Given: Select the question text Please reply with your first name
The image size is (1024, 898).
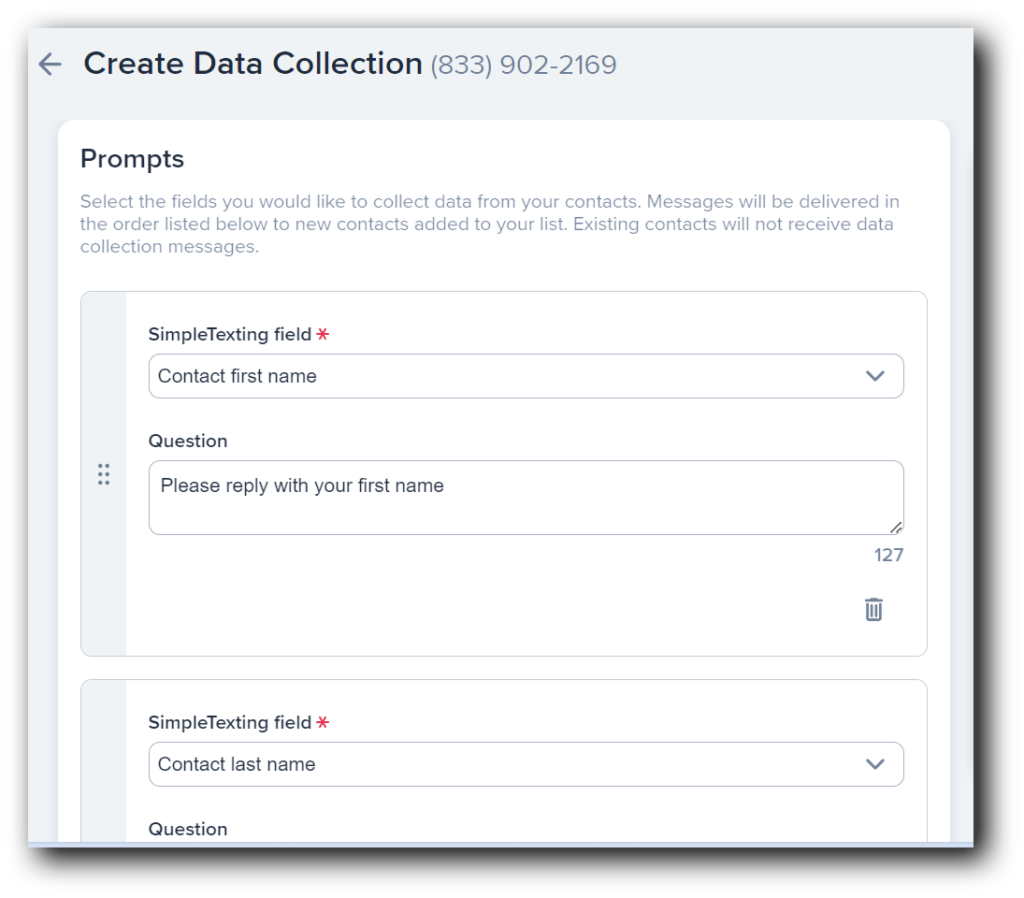Looking at the screenshot, I should pos(302,485).
